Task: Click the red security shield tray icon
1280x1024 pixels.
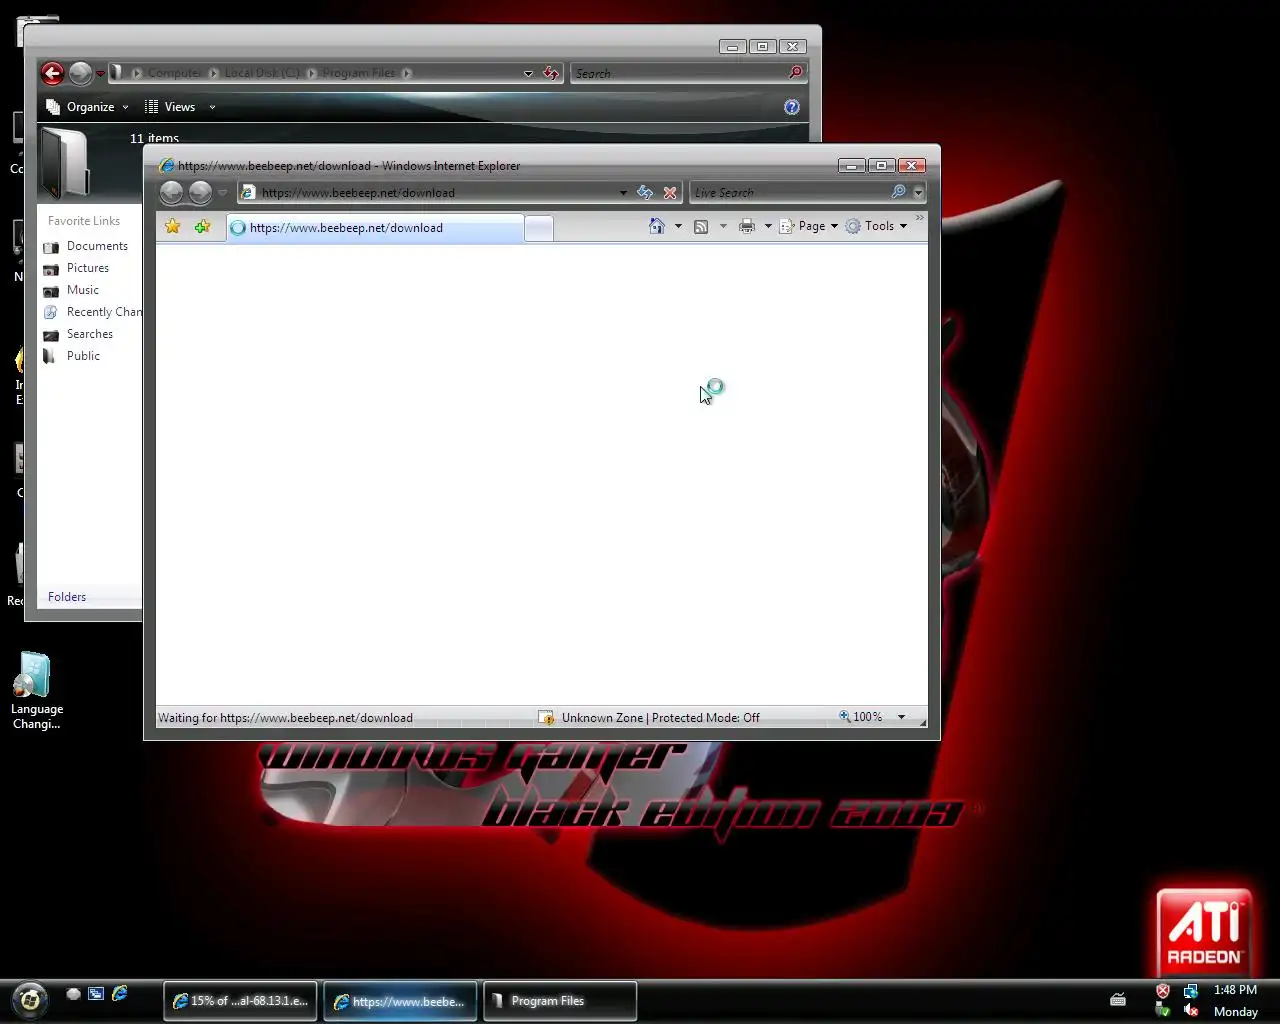Action: (x=1163, y=991)
